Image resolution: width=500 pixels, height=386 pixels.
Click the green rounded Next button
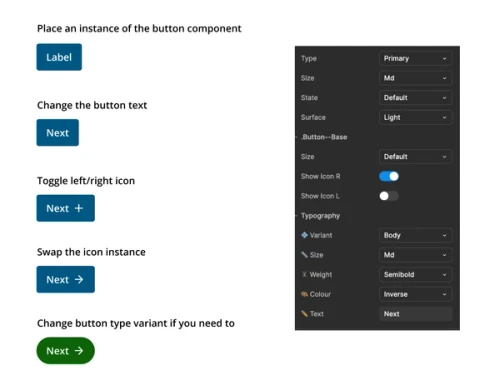click(65, 351)
